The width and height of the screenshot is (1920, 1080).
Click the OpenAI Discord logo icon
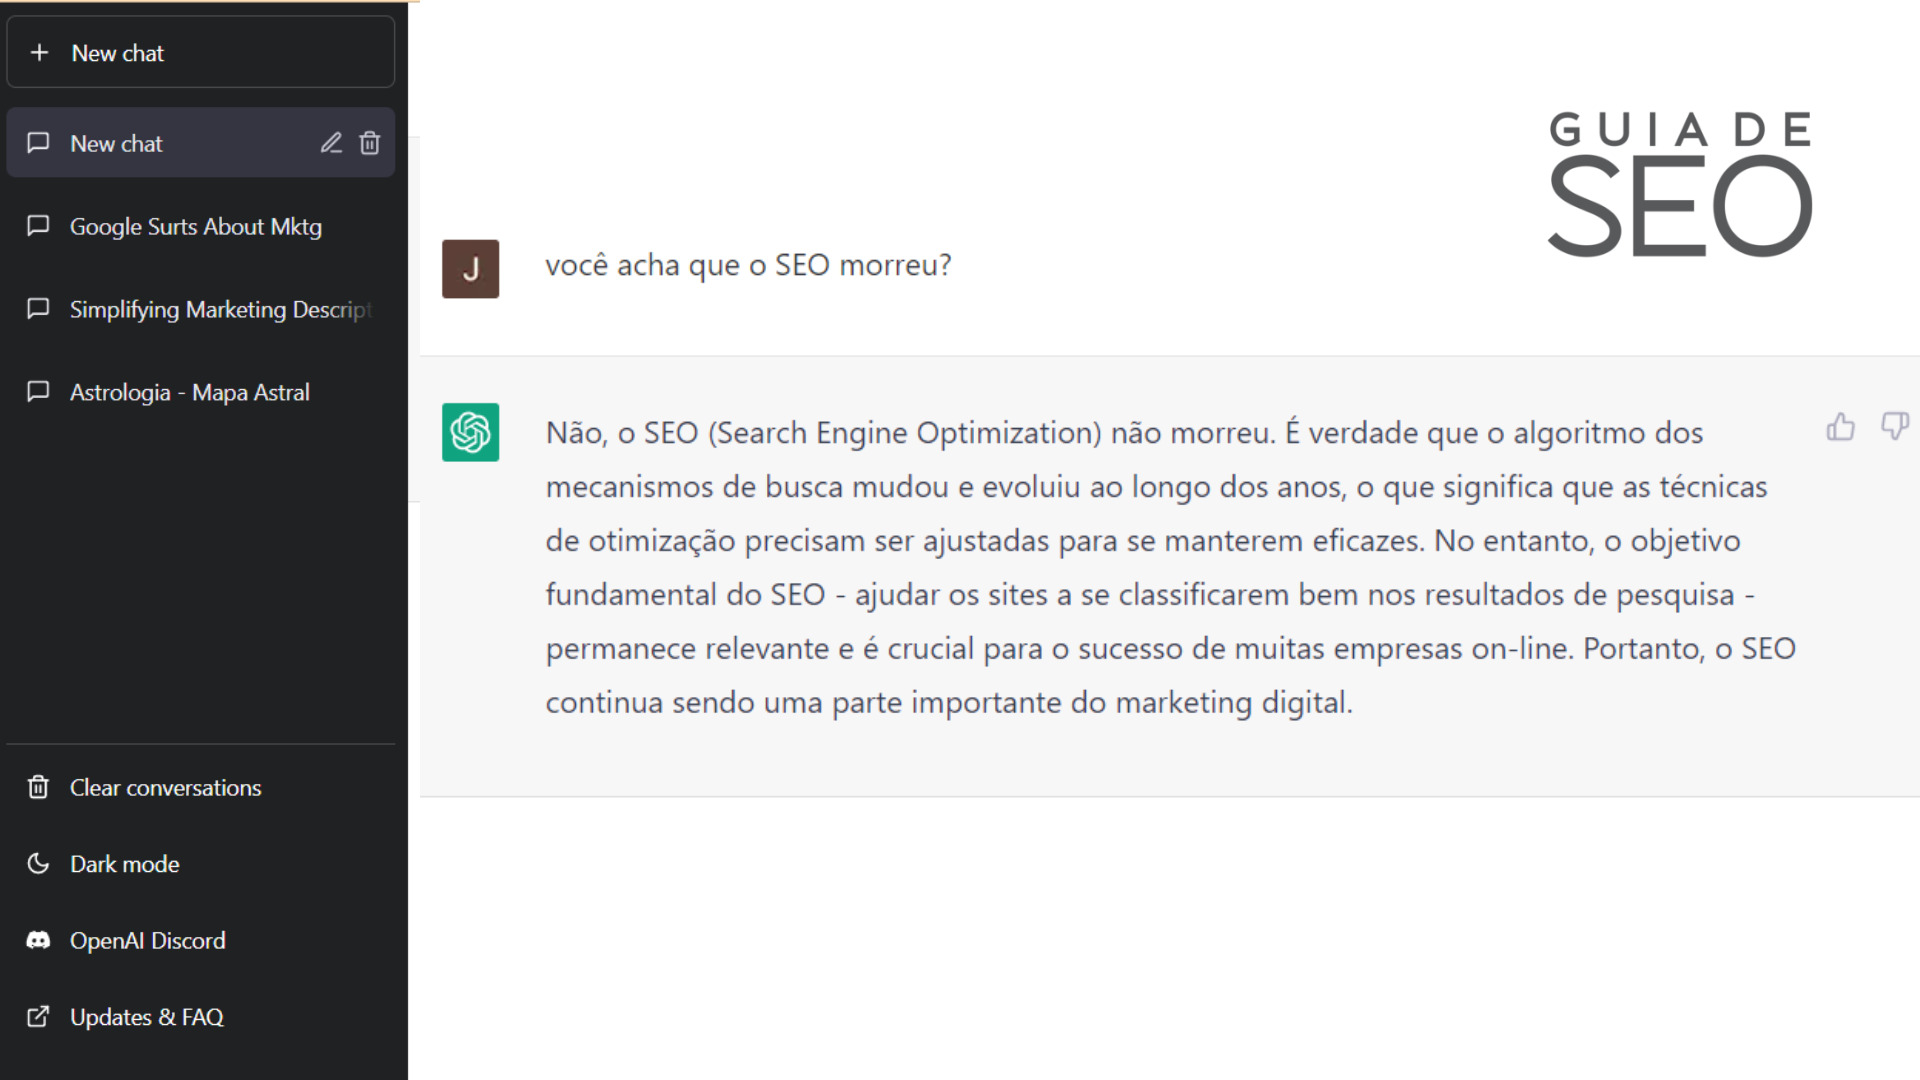[x=38, y=940]
